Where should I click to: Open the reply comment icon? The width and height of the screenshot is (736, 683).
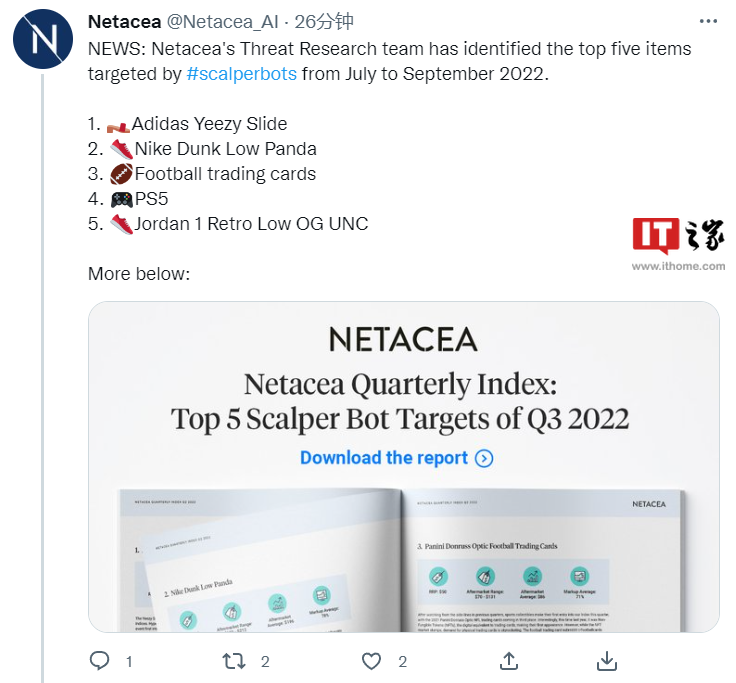(100, 661)
